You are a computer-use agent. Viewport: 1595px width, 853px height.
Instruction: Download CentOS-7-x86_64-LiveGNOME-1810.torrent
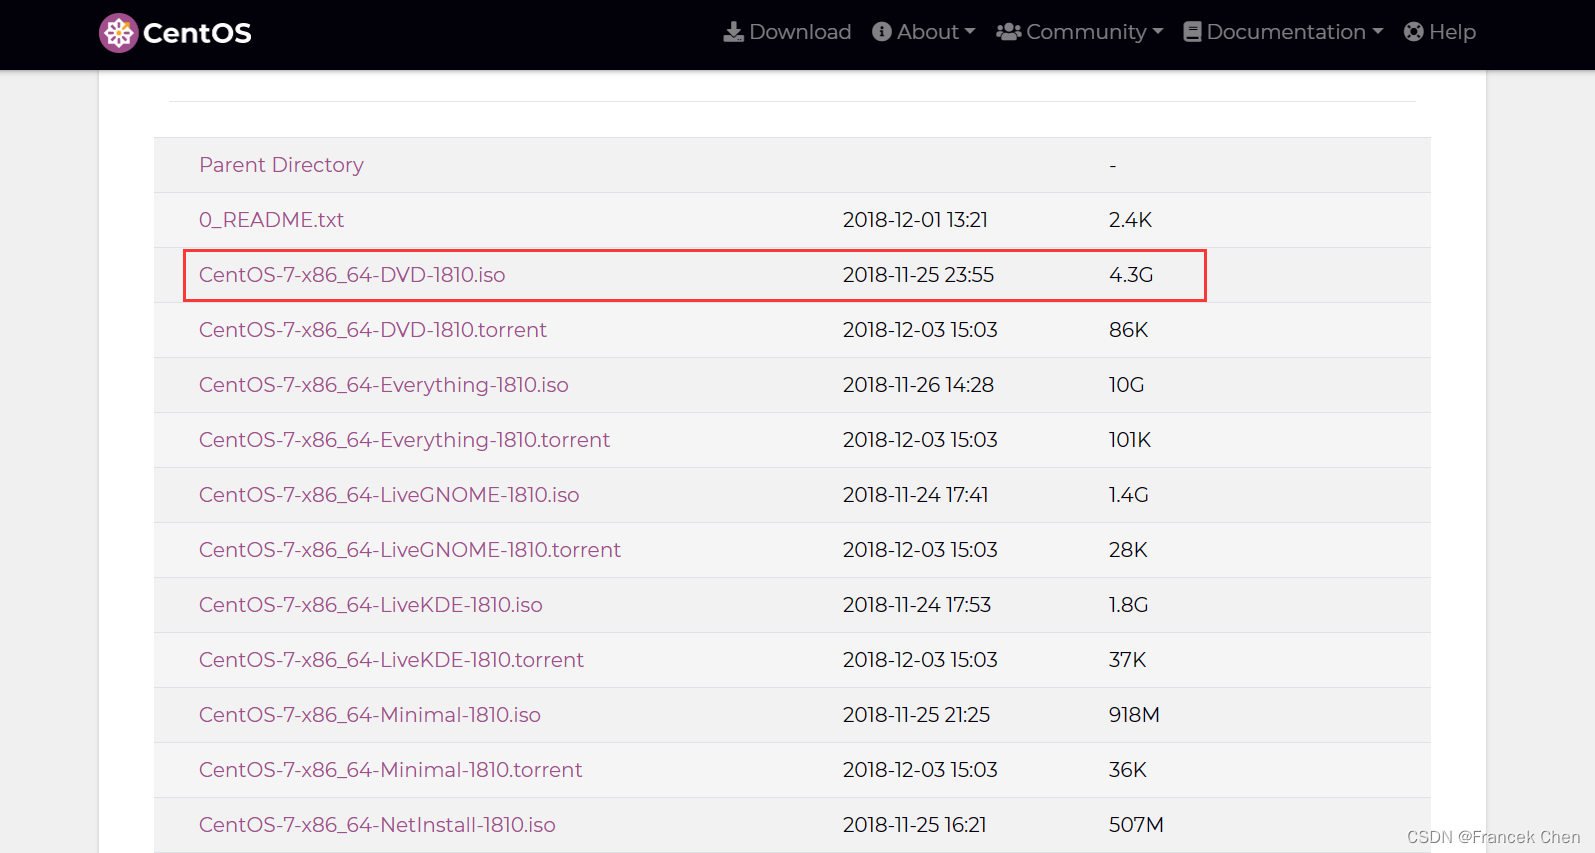410,550
